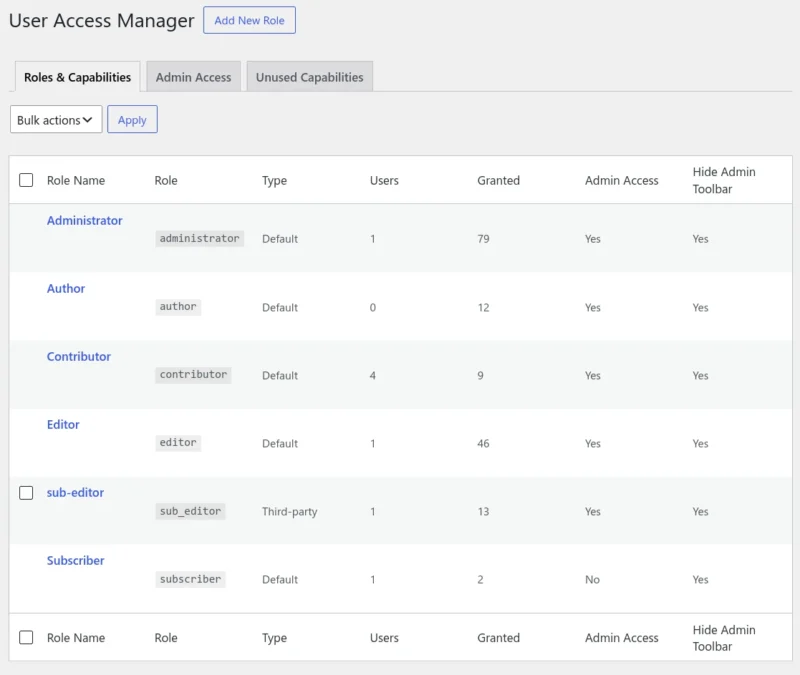
Task: Open the Subscriber role link
Action: coord(76,560)
